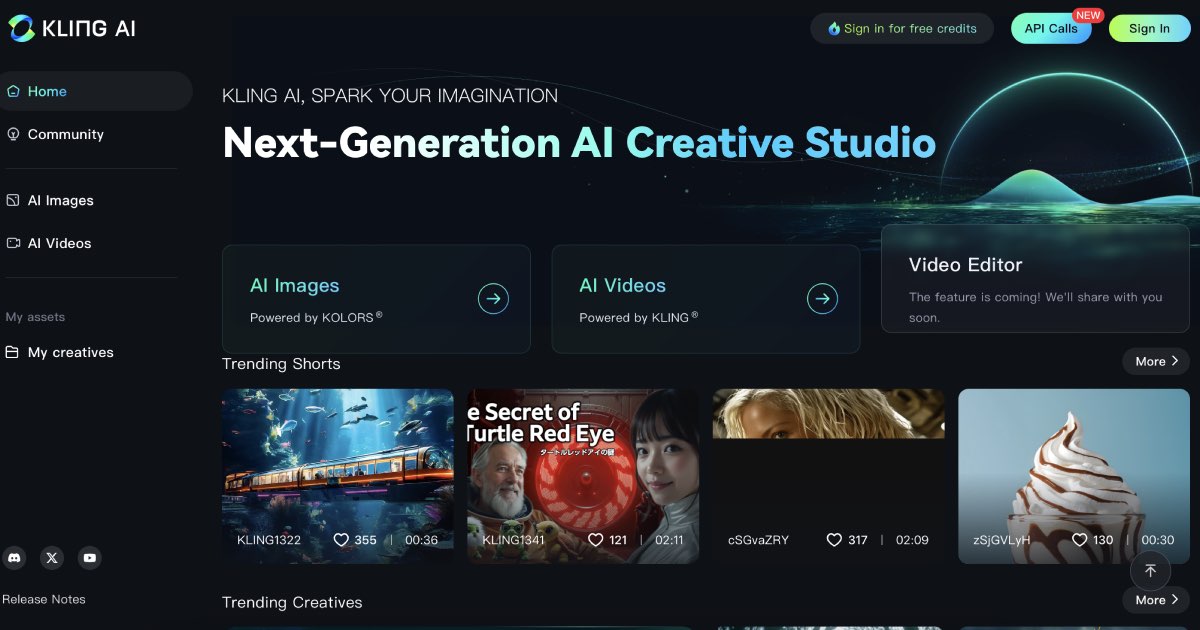Viewport: 1200px width, 630px height.
Task: Like the KLING1322 video heart icon
Action: click(341, 540)
